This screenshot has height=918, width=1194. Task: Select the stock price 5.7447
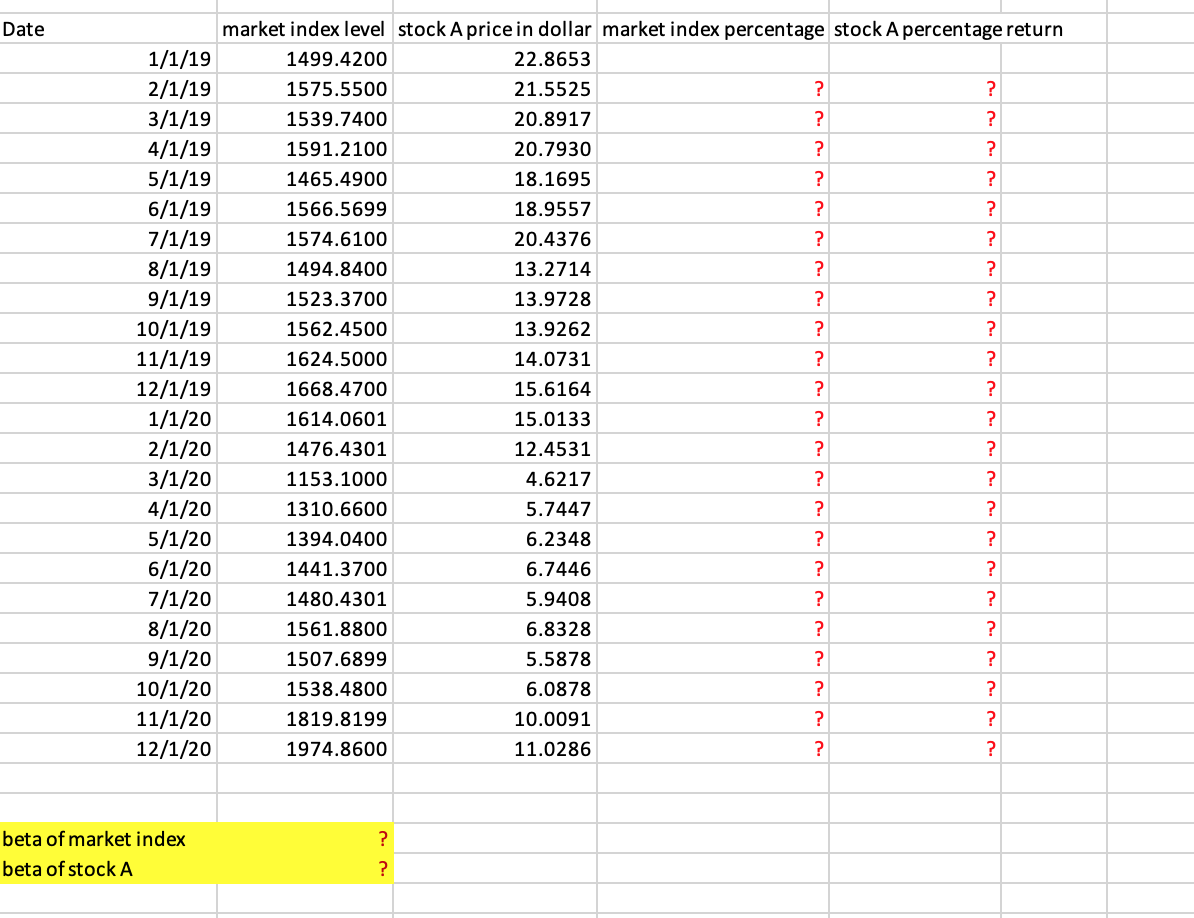[495, 508]
